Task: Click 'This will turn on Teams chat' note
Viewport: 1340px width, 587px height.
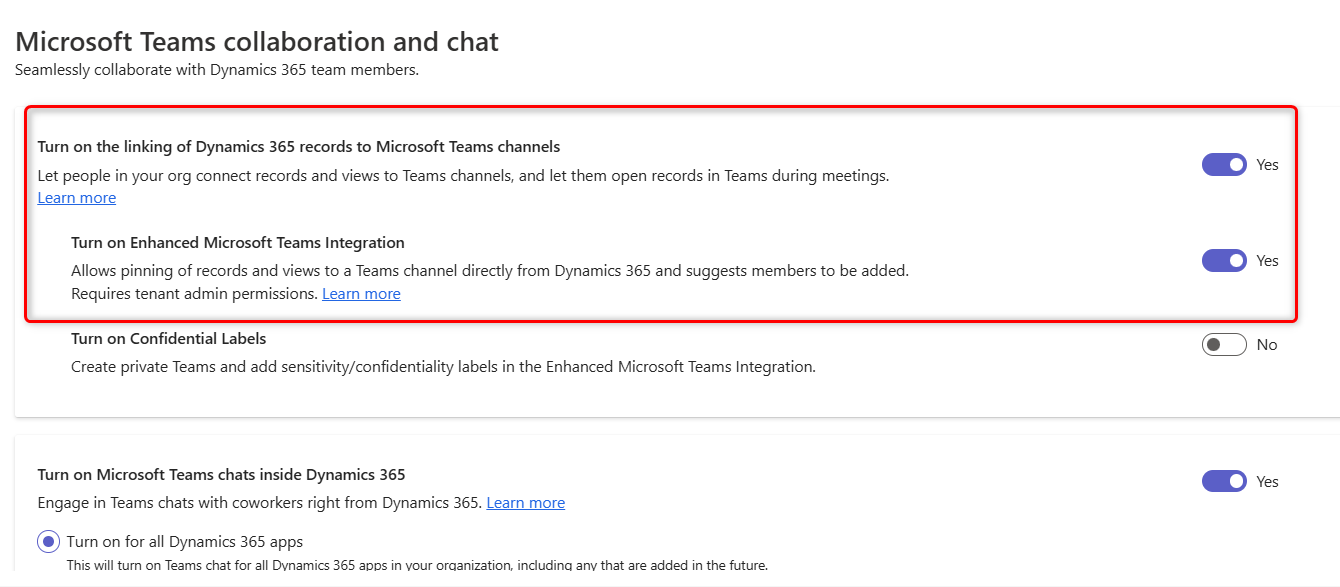Action: [x=417, y=565]
